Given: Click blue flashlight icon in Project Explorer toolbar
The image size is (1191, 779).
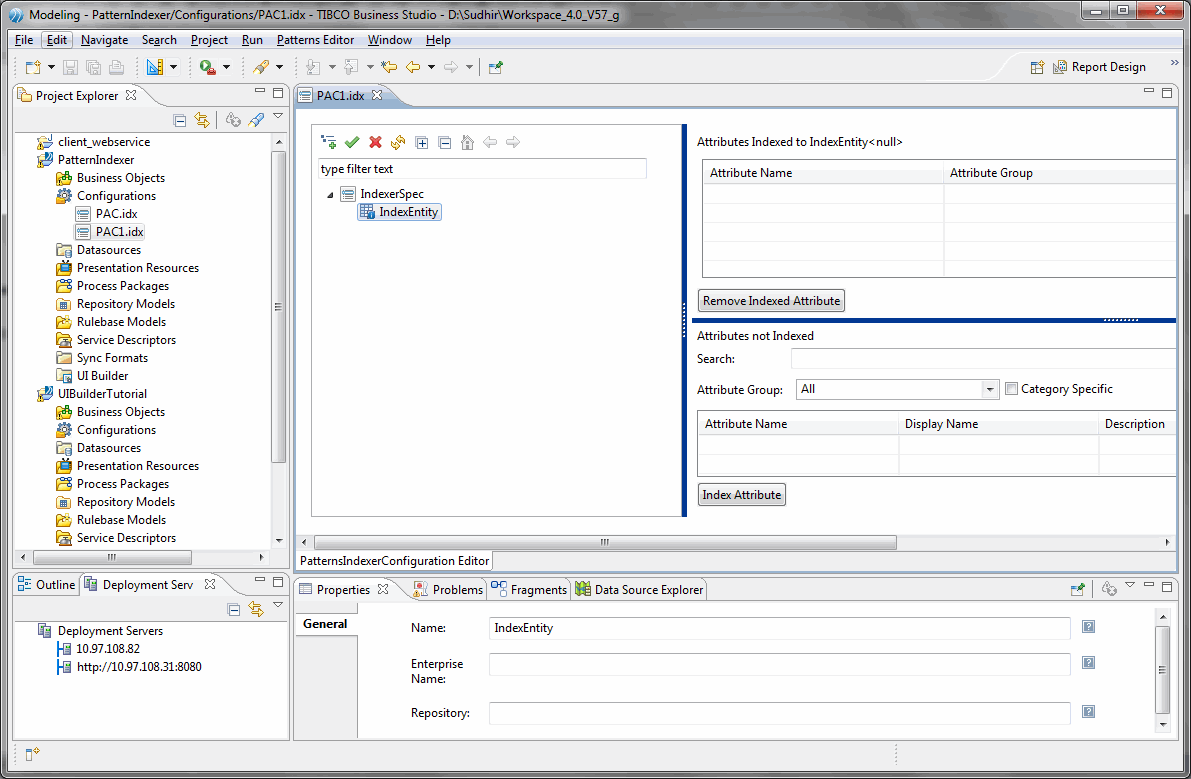Looking at the screenshot, I should 257,120.
